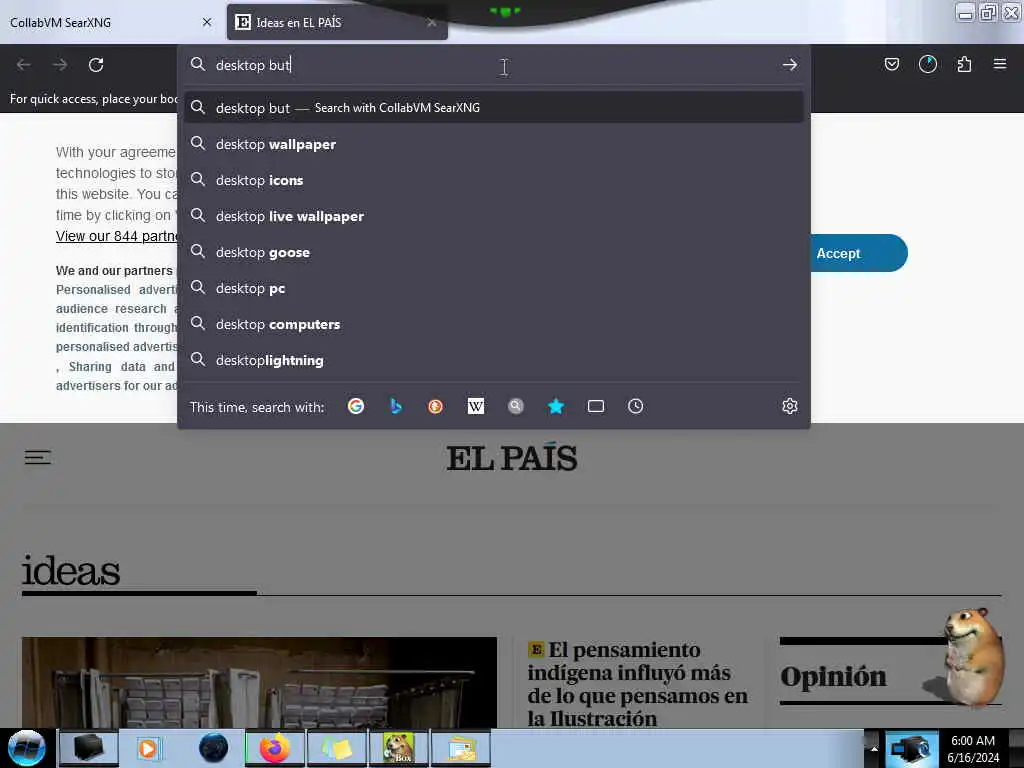The image size is (1024, 768).
Task: Reload the current page
Action: pos(96,65)
